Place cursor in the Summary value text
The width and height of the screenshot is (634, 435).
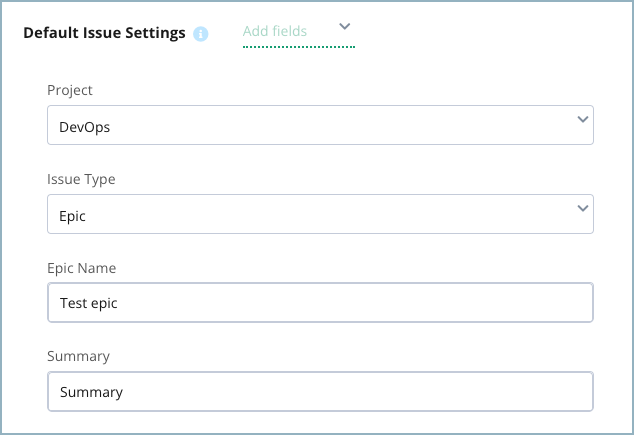pos(91,392)
